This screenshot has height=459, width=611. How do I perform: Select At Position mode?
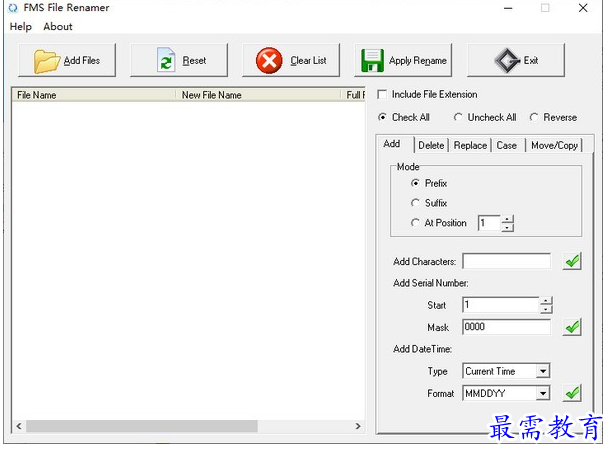[x=415, y=223]
